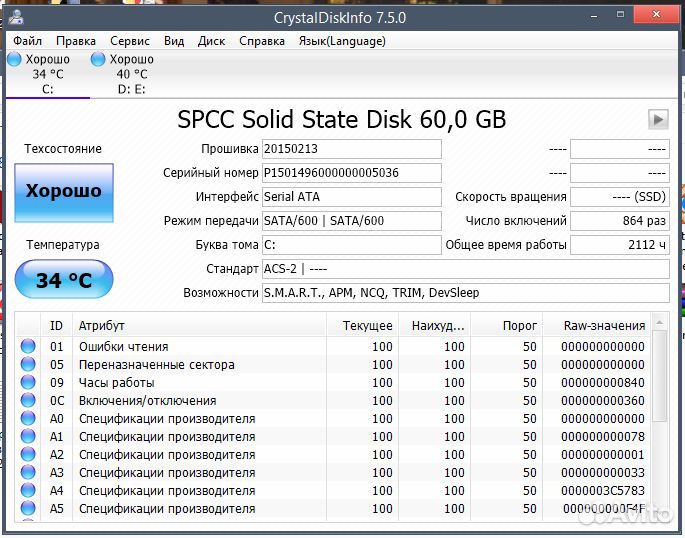The width and height of the screenshot is (685, 538).
Task: Click the attribute list scrollbar thumb
Action: point(660,376)
